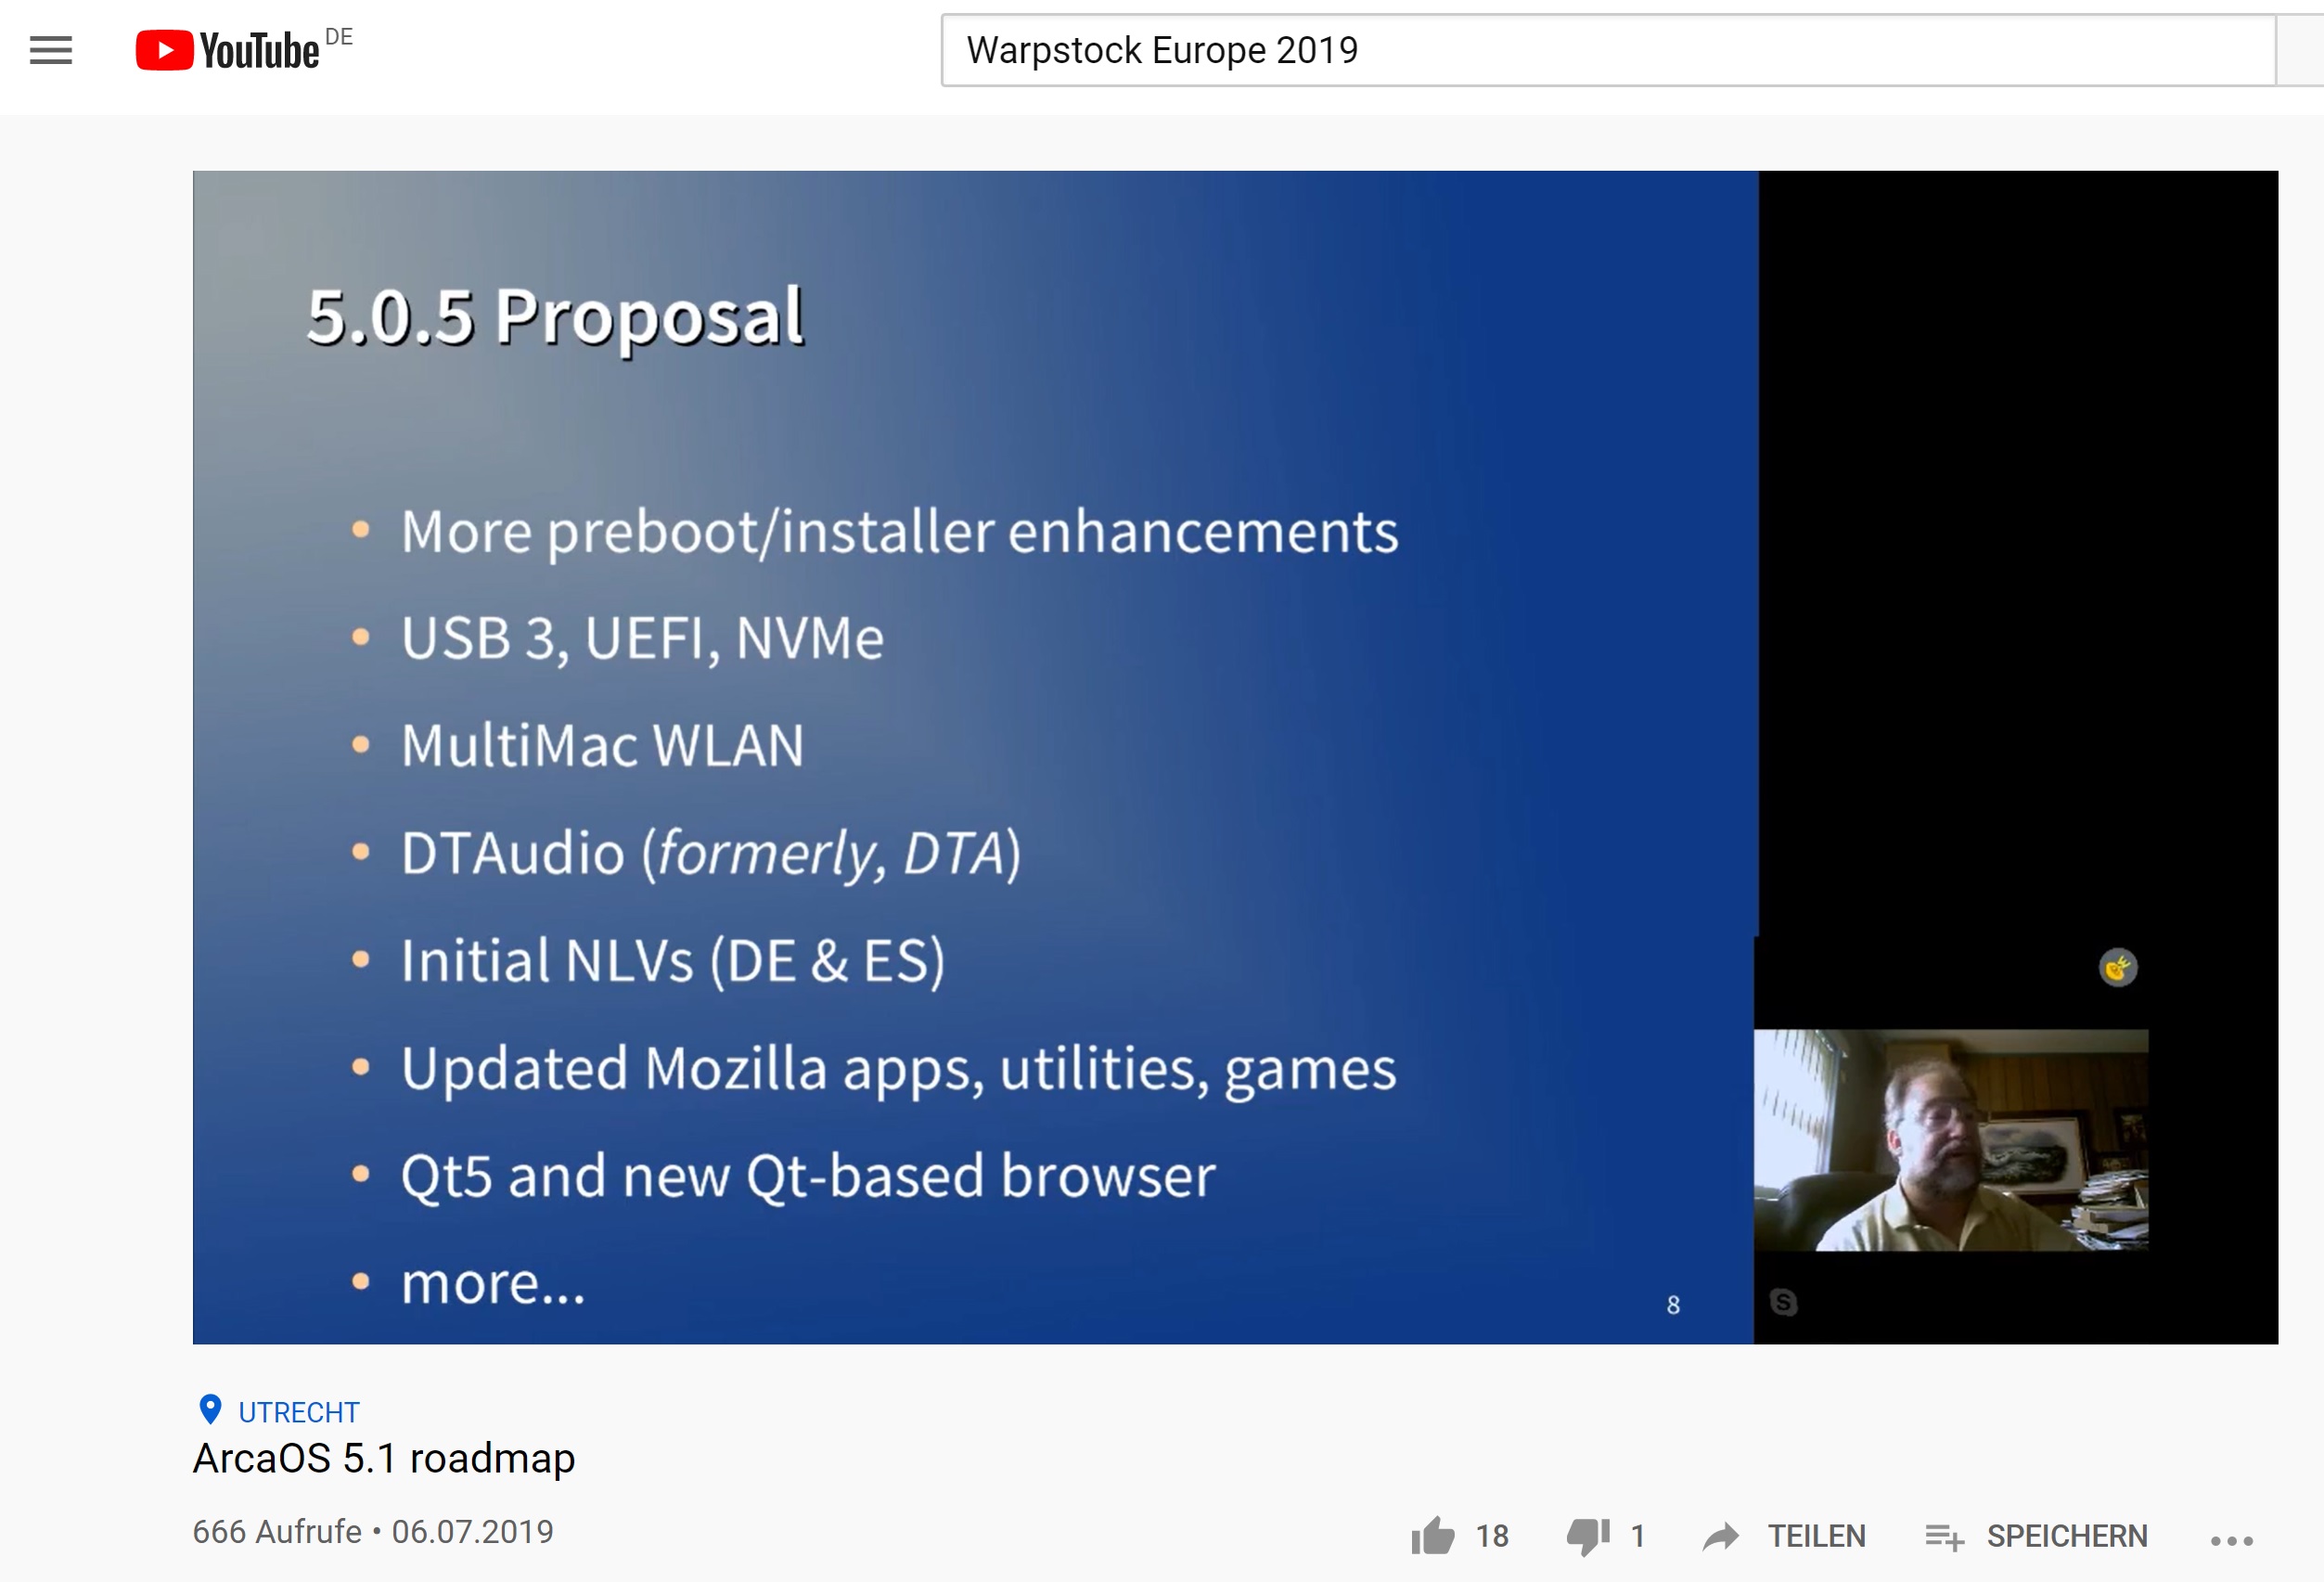Screen dimensions: 2324x1582
Task: Open TEILEN share option
Action: (x=1816, y=1536)
